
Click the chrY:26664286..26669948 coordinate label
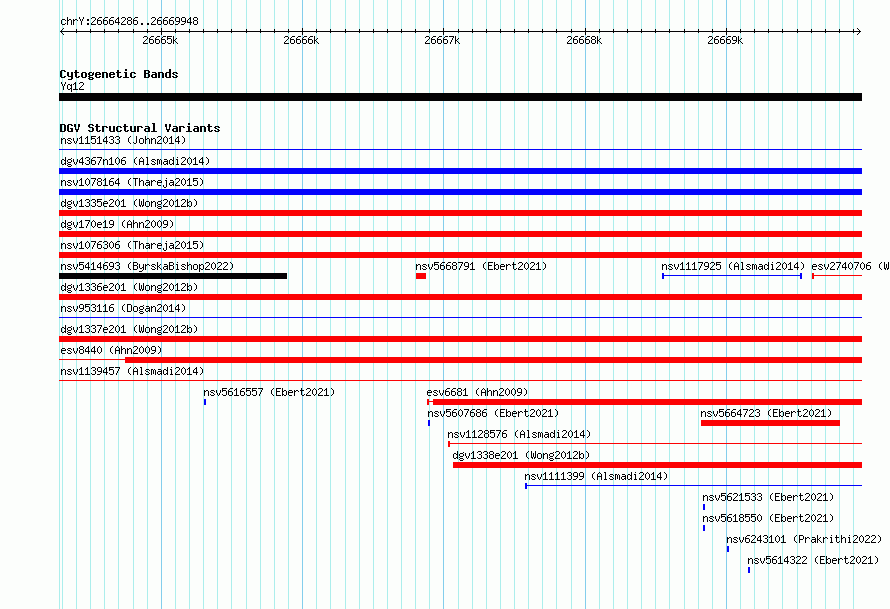click(129, 21)
